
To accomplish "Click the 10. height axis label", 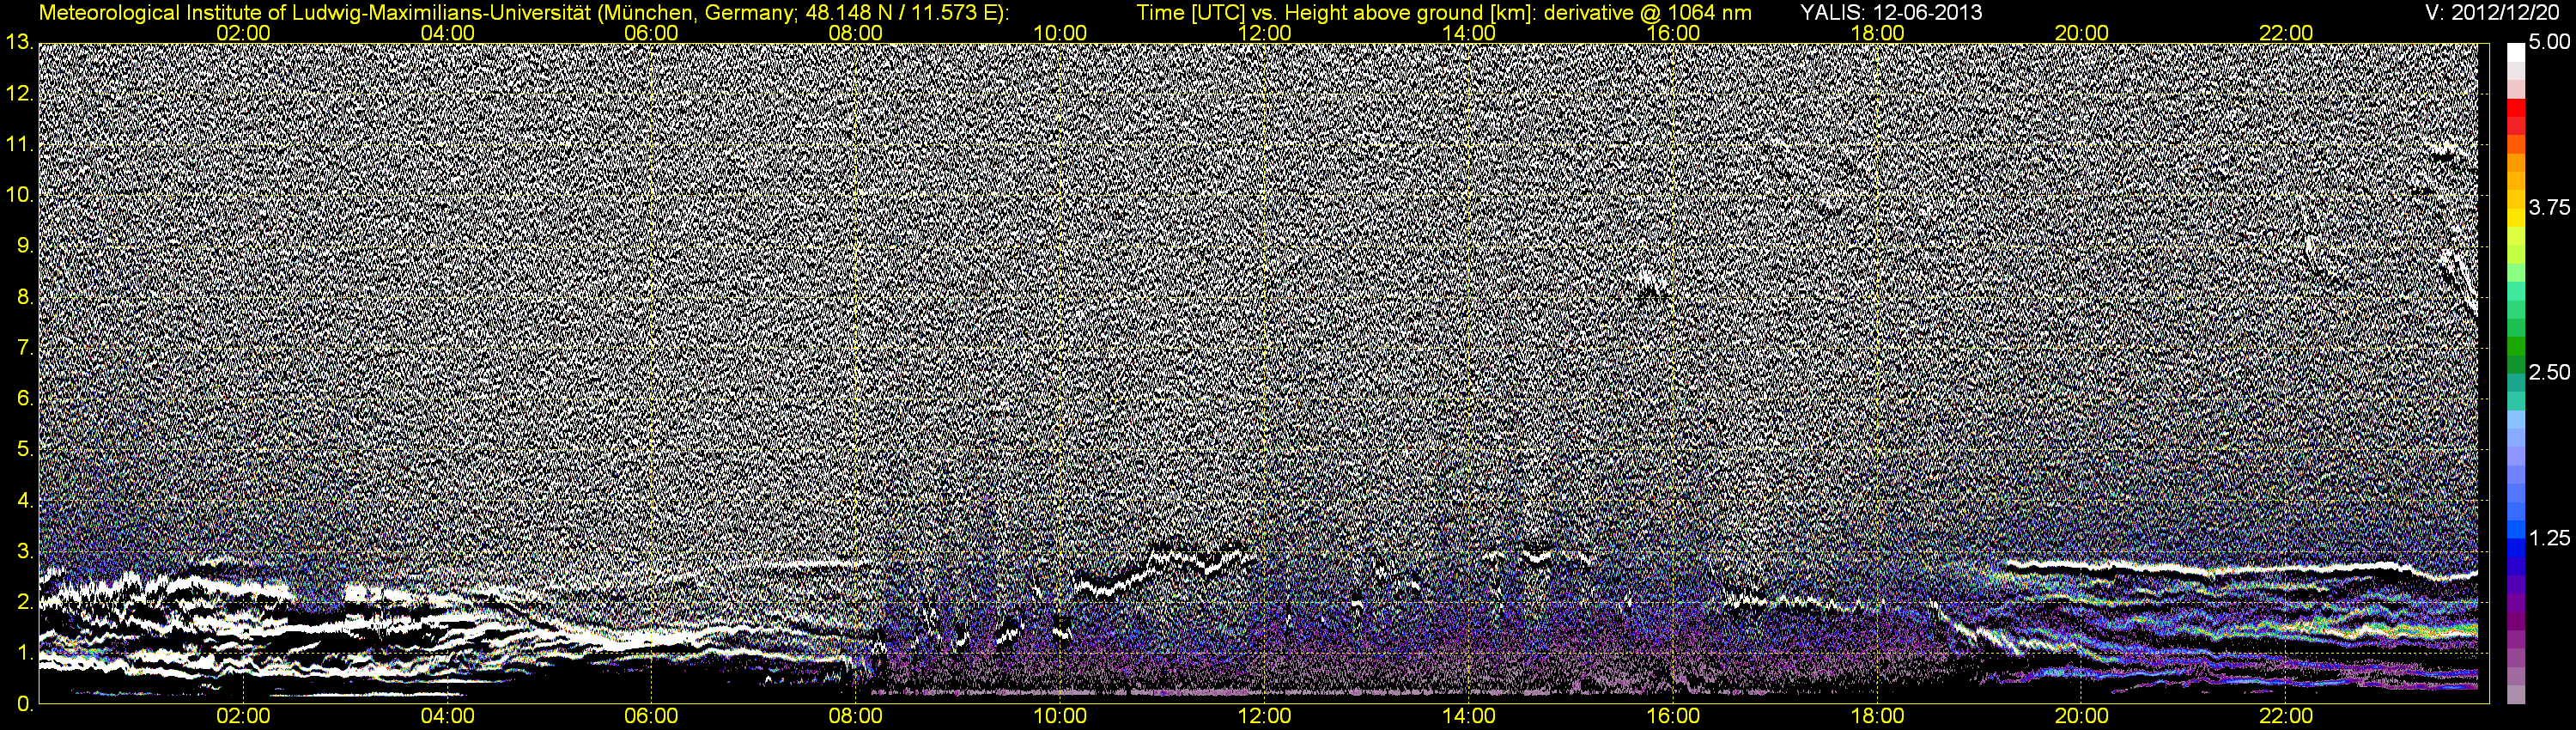I will click(x=19, y=195).
